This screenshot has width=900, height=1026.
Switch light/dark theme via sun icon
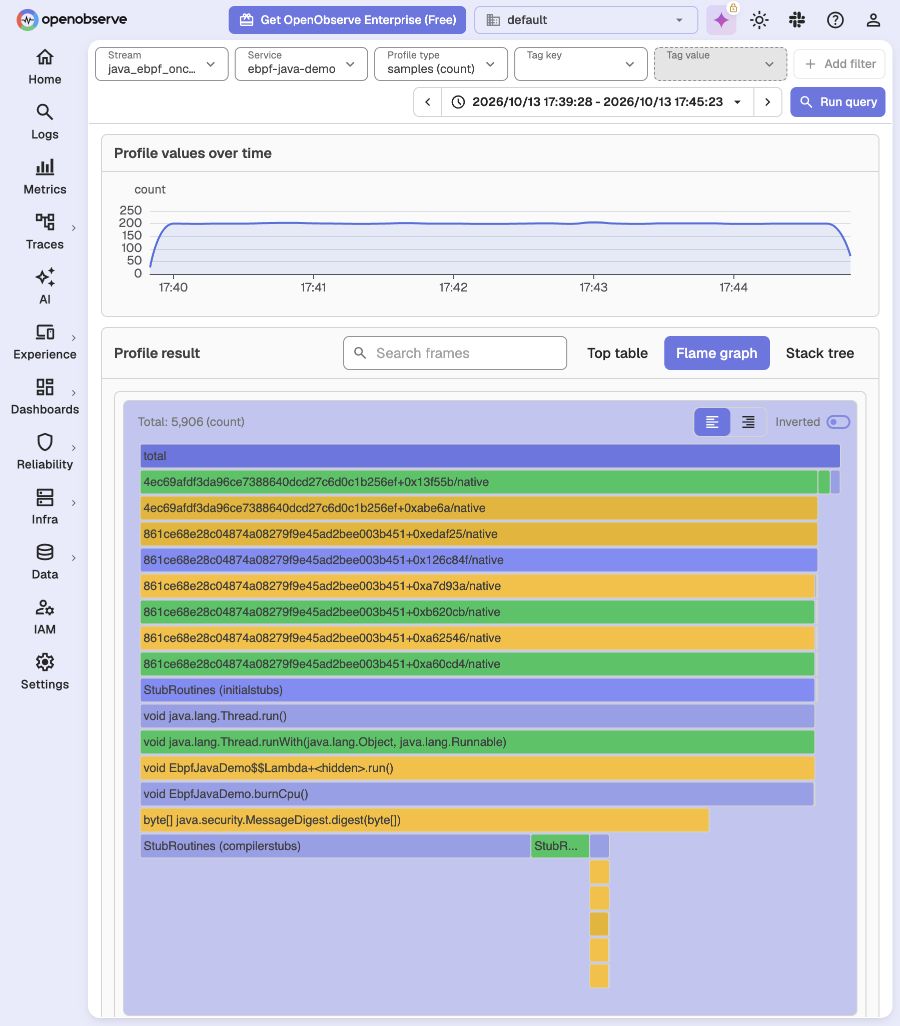pos(759,20)
